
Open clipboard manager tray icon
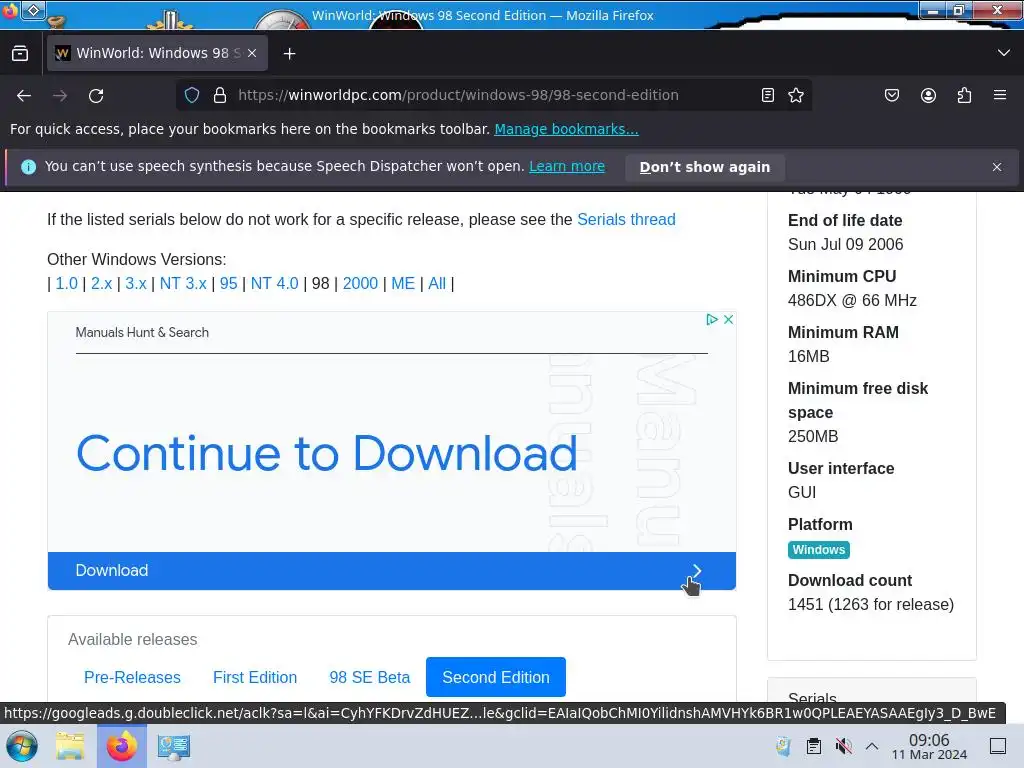tap(814, 746)
